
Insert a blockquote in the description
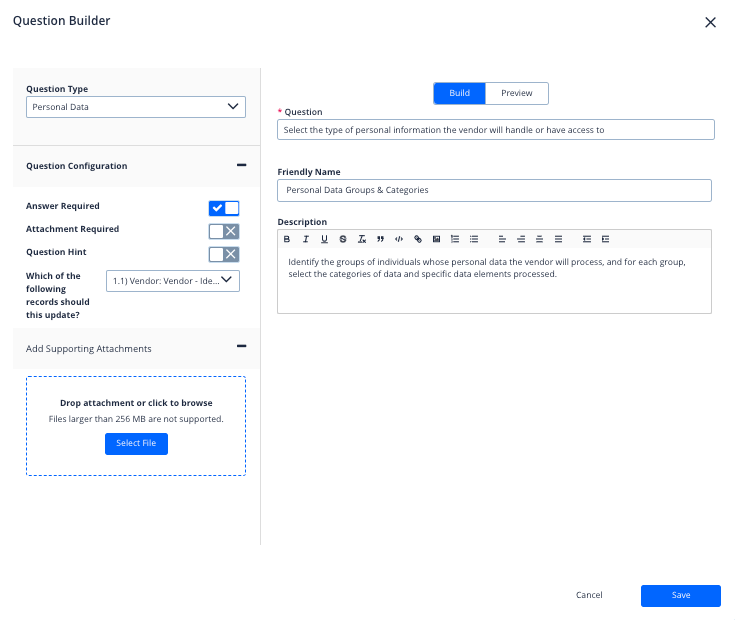tap(380, 239)
